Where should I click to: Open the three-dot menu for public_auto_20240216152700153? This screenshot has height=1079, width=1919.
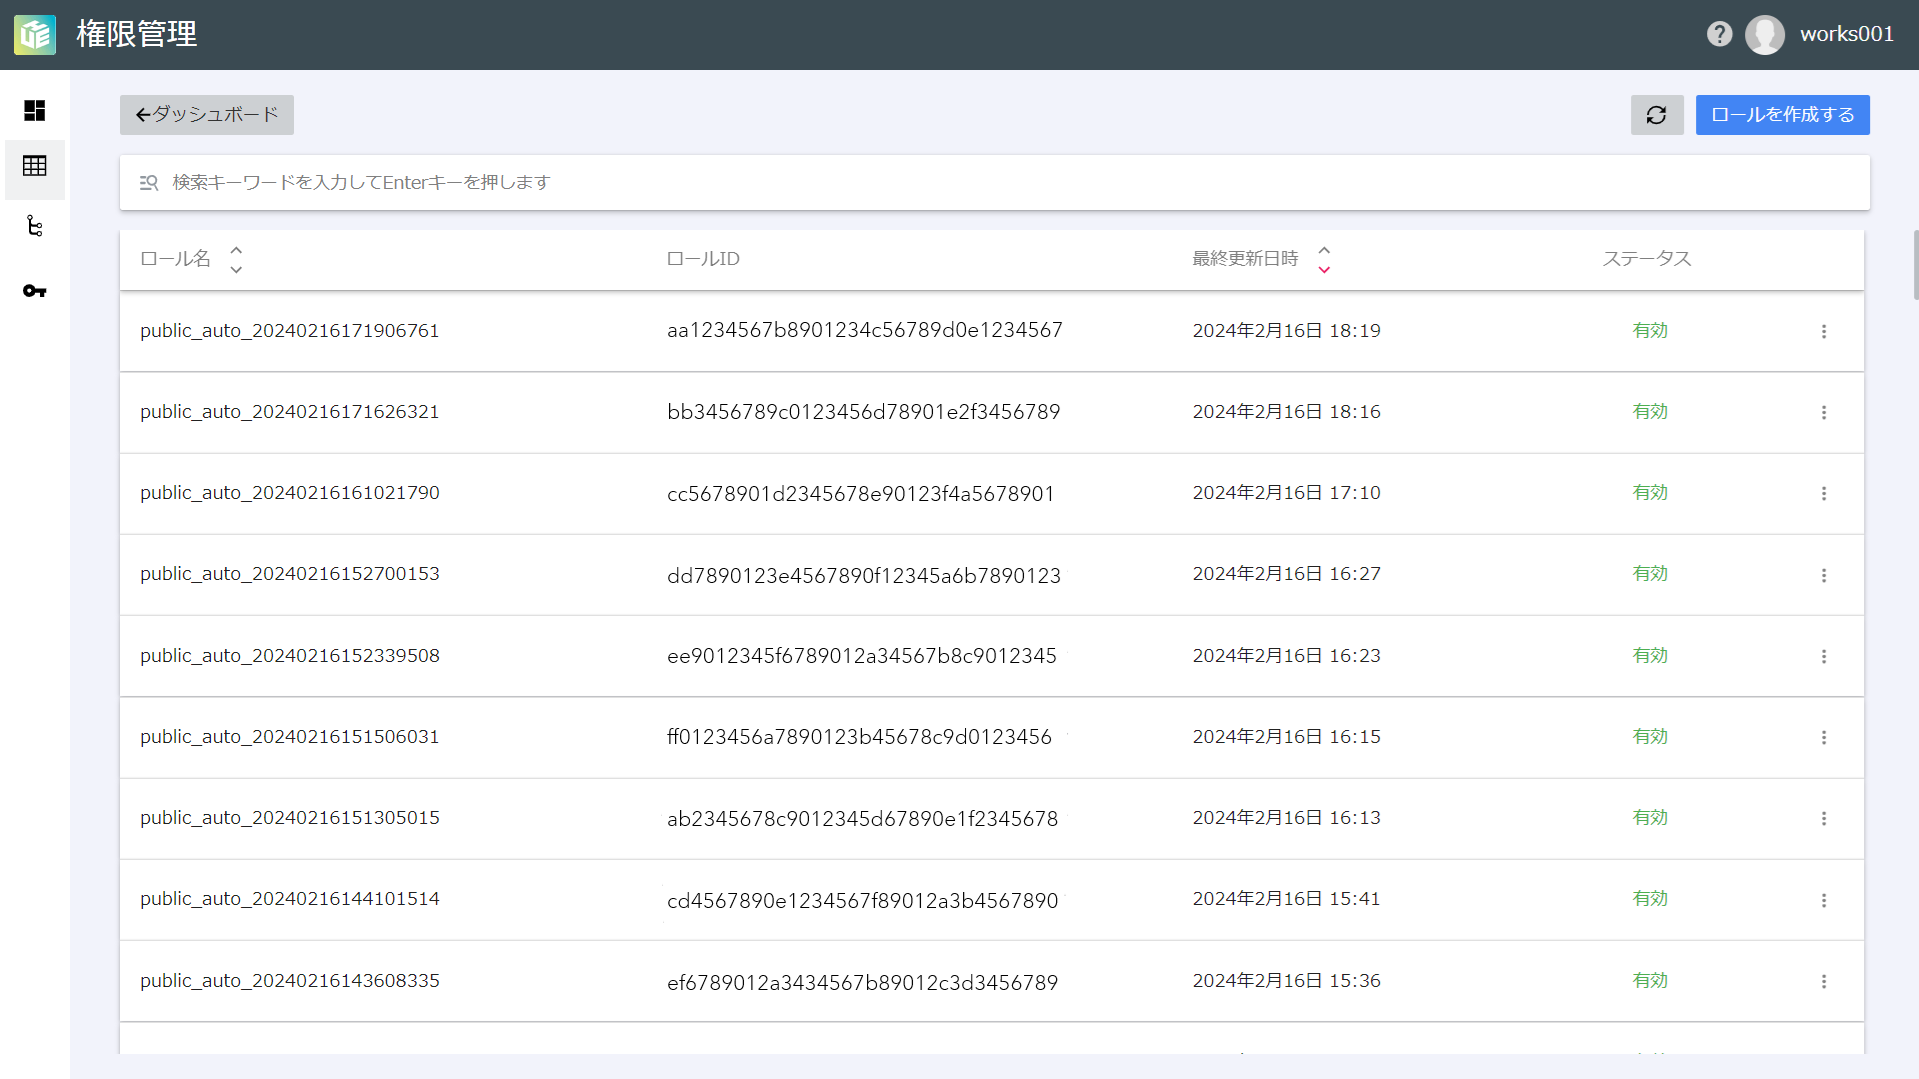[1824, 575]
